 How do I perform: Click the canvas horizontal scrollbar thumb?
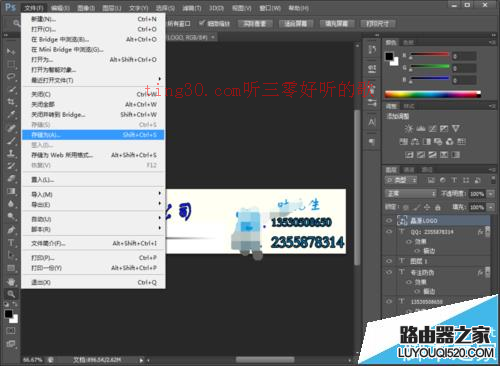click(x=265, y=360)
